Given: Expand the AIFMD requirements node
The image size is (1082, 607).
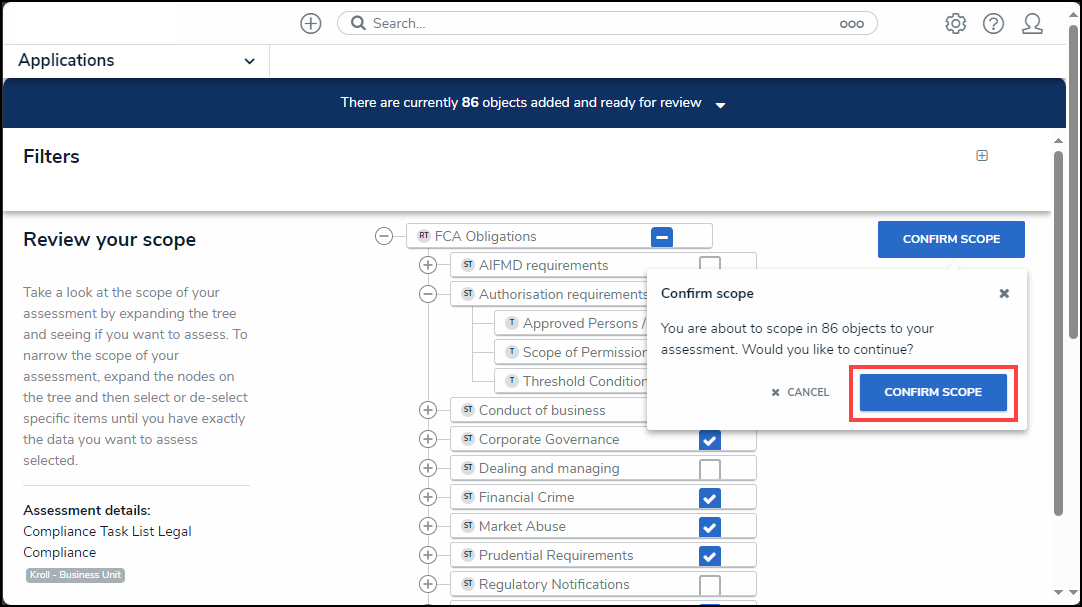Looking at the screenshot, I should tap(428, 265).
